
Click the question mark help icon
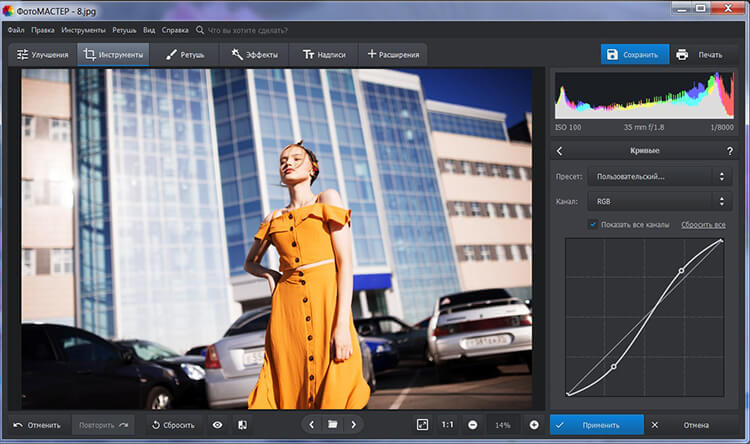coord(729,151)
